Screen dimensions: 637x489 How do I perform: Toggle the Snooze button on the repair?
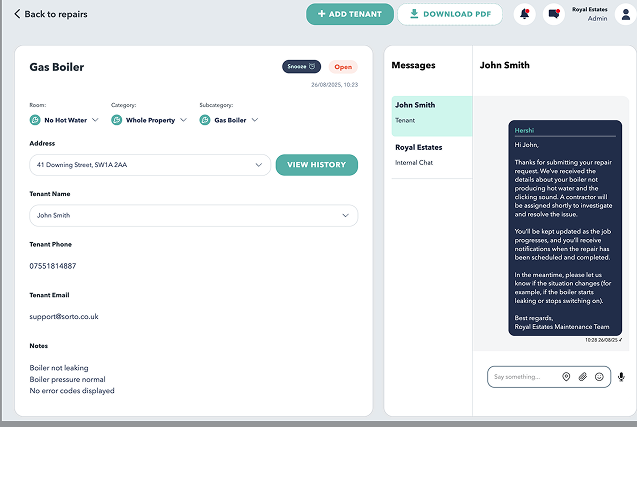click(x=301, y=67)
